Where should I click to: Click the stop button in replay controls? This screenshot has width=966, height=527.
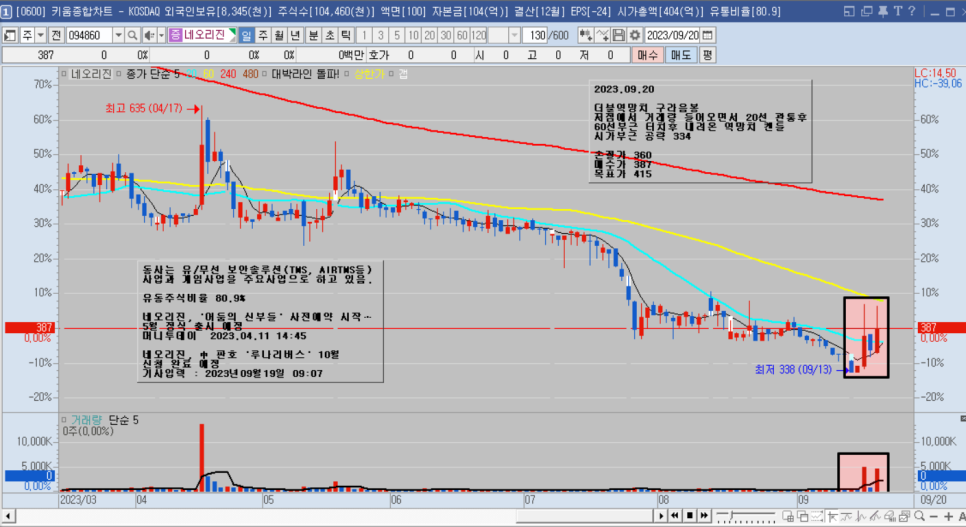[x=689, y=516]
